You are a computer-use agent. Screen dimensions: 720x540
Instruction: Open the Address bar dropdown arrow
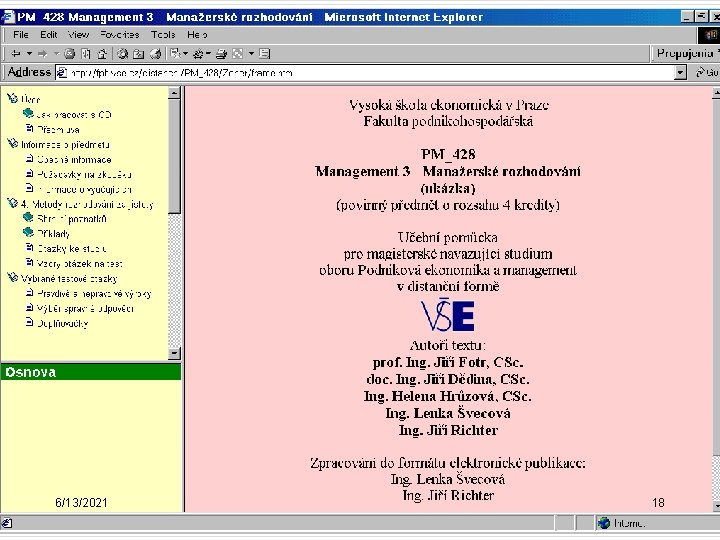(x=681, y=73)
